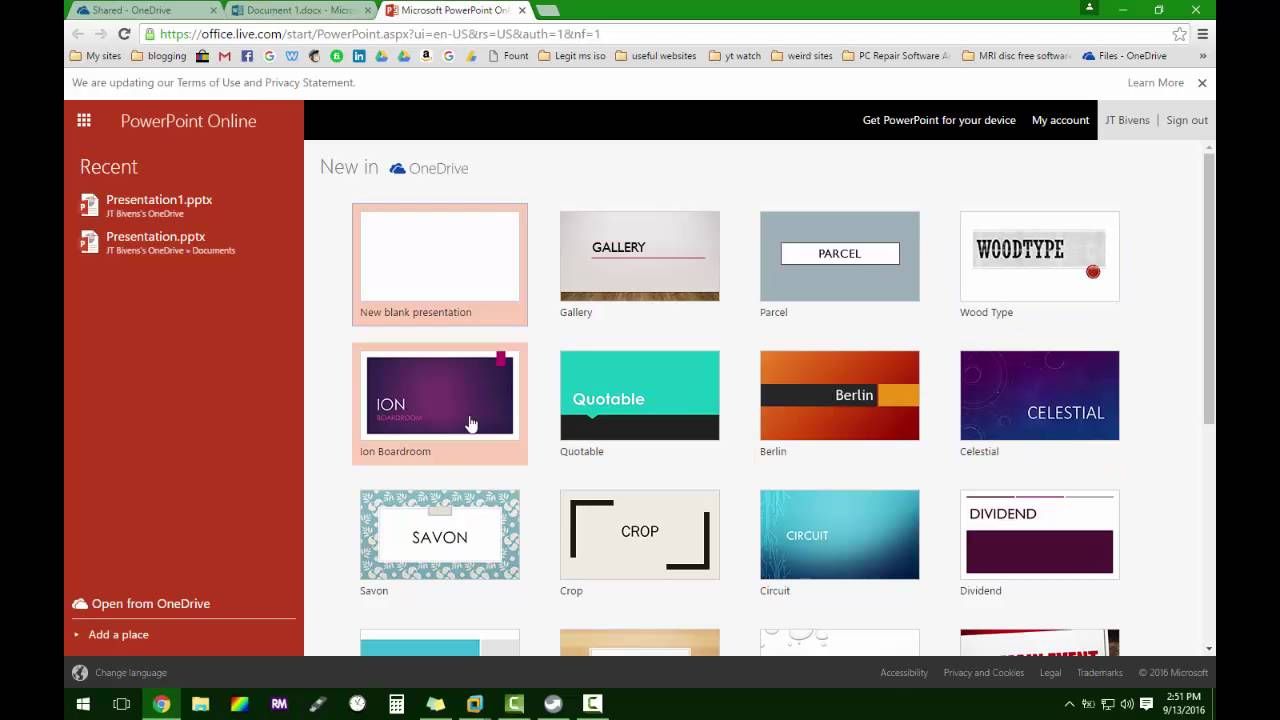
Task: Open the clock app taskbar icon
Action: pos(357,704)
